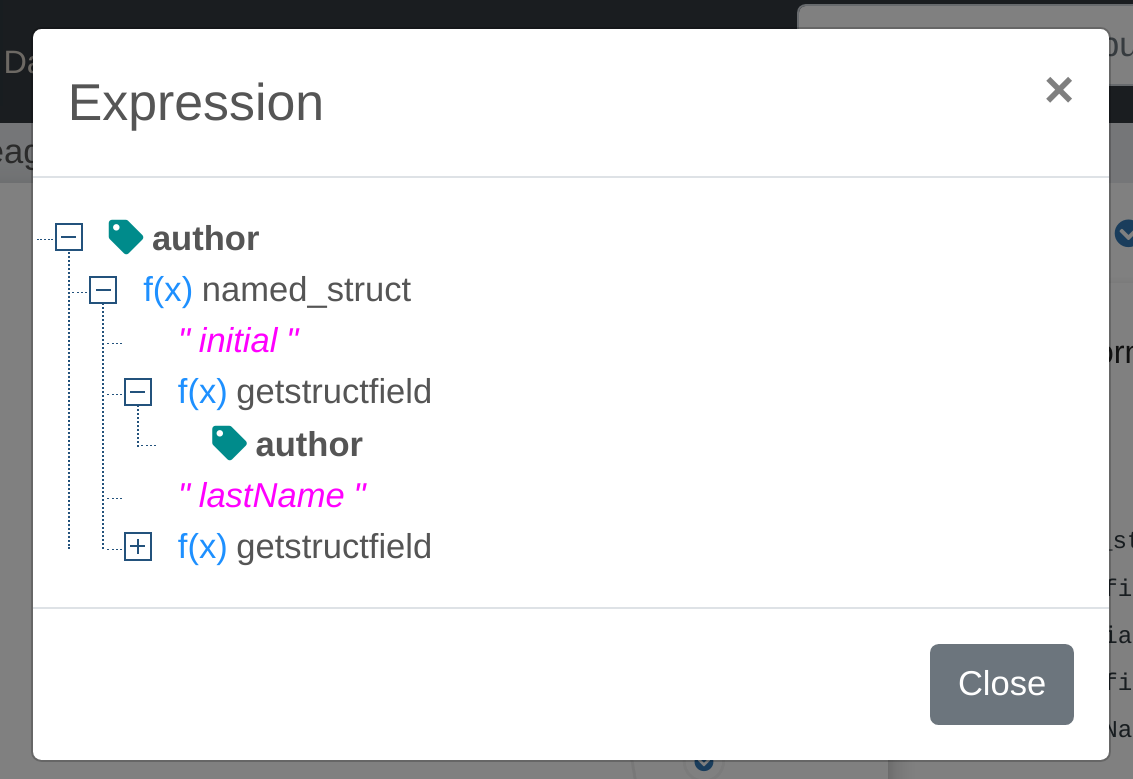
Task: Click the tag icon beside top-level author node
Action: click(124, 237)
